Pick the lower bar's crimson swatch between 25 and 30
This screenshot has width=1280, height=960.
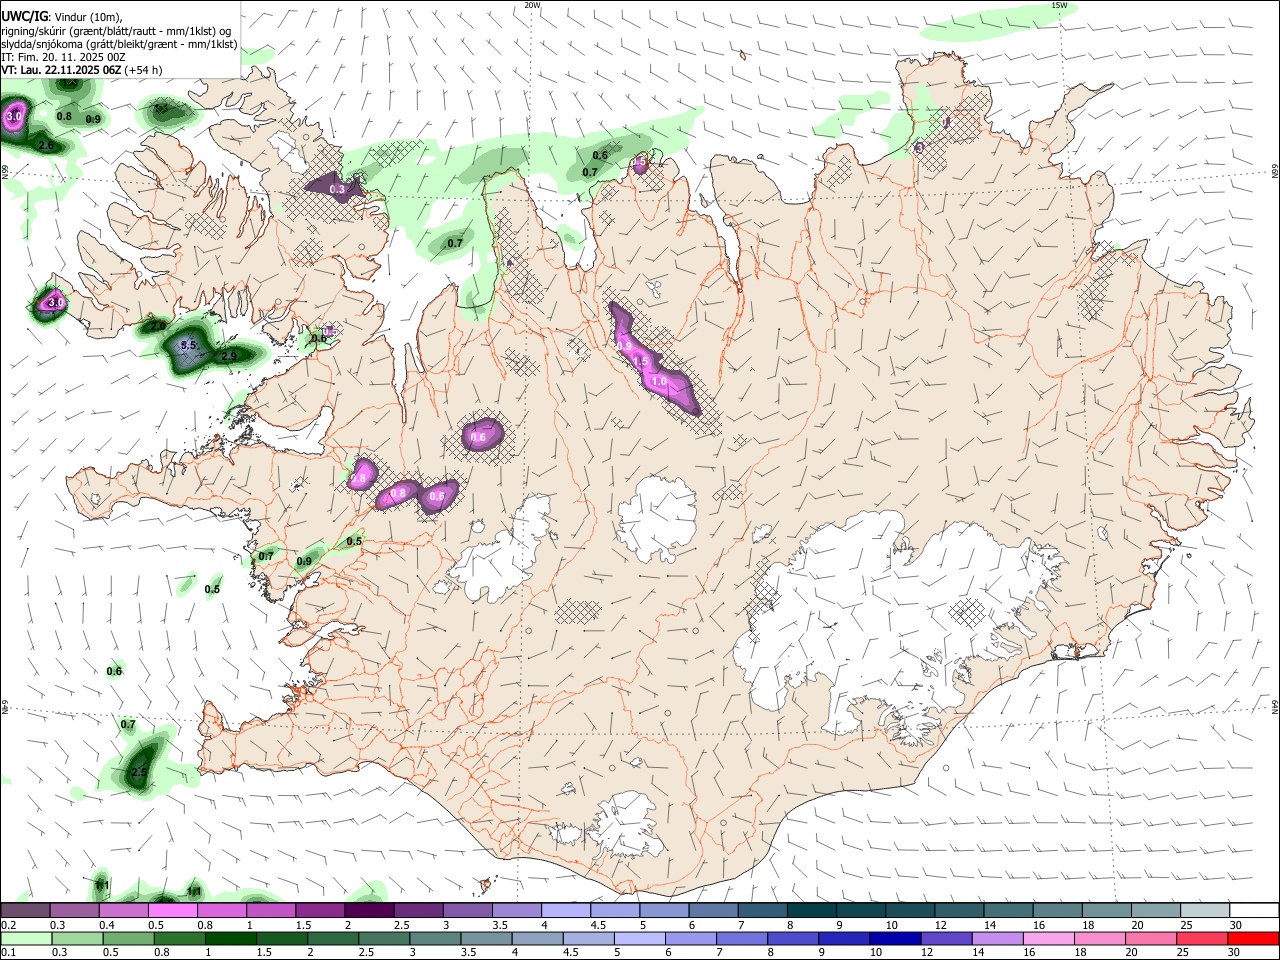[1201, 938]
